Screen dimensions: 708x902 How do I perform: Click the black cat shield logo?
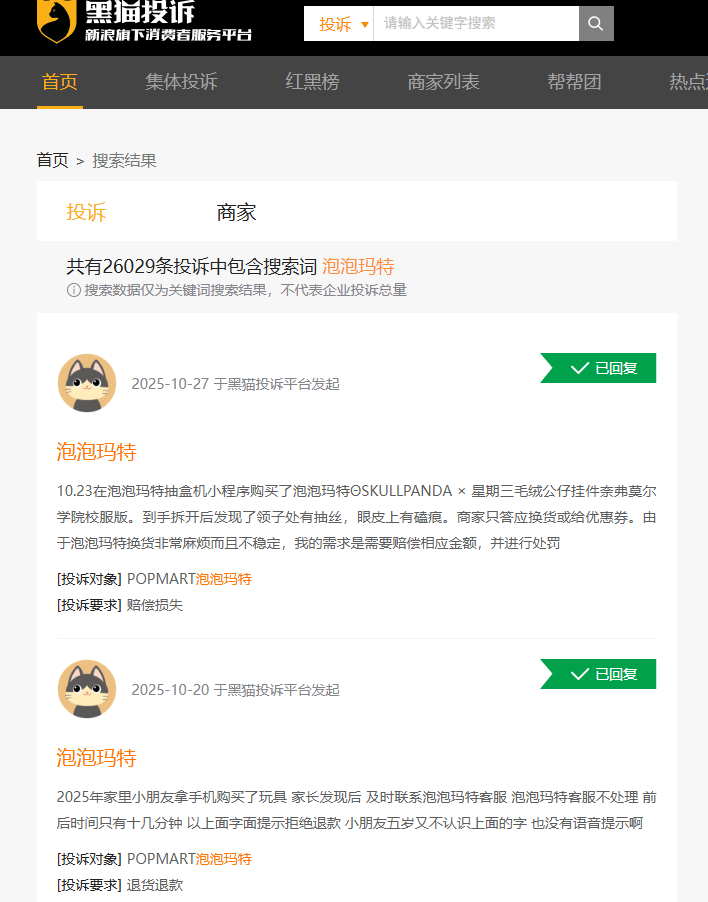coord(56,21)
